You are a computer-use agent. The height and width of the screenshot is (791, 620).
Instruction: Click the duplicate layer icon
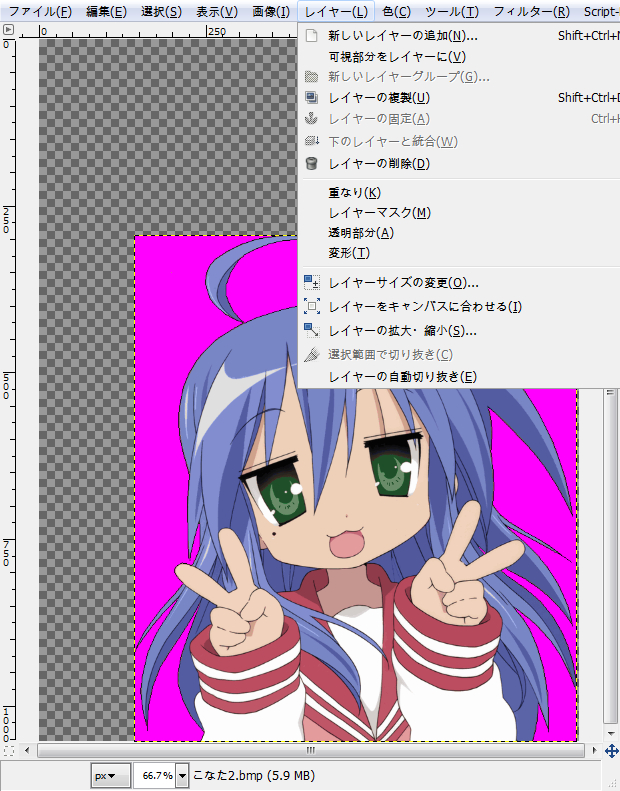click(x=312, y=97)
